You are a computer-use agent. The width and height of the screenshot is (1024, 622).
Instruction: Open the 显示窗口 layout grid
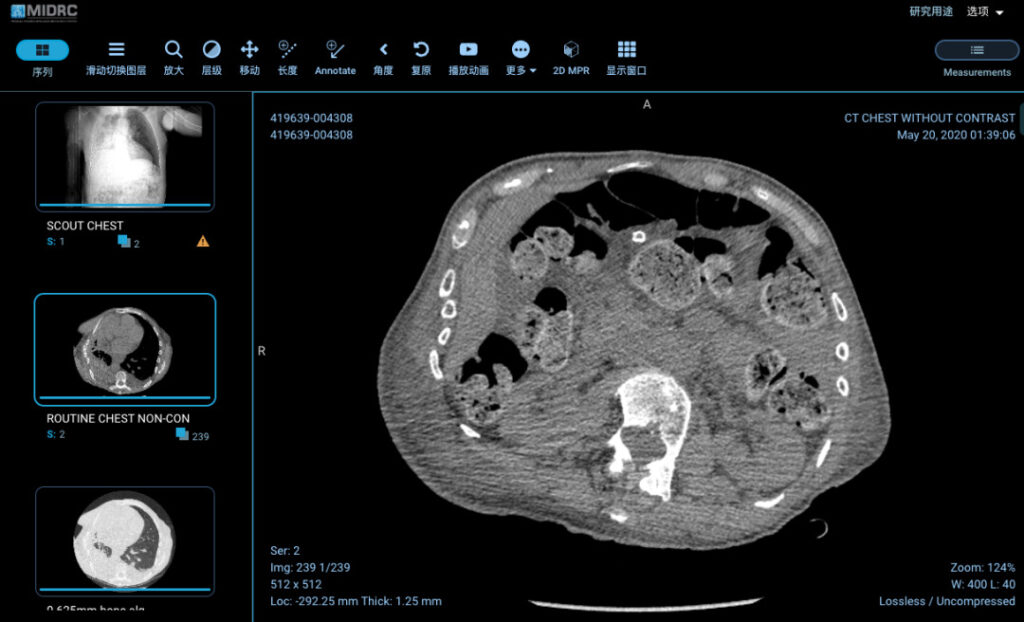(x=626, y=57)
